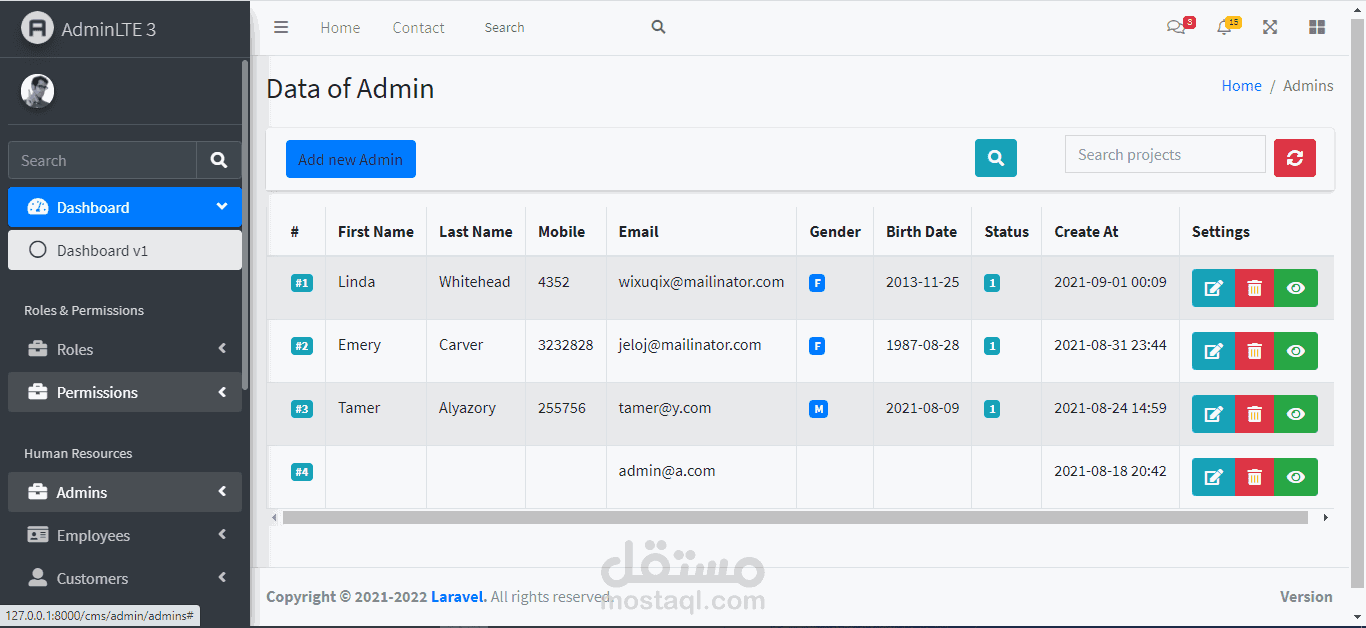Delete the admin@a.com row
1366x628 pixels.
click(1255, 477)
